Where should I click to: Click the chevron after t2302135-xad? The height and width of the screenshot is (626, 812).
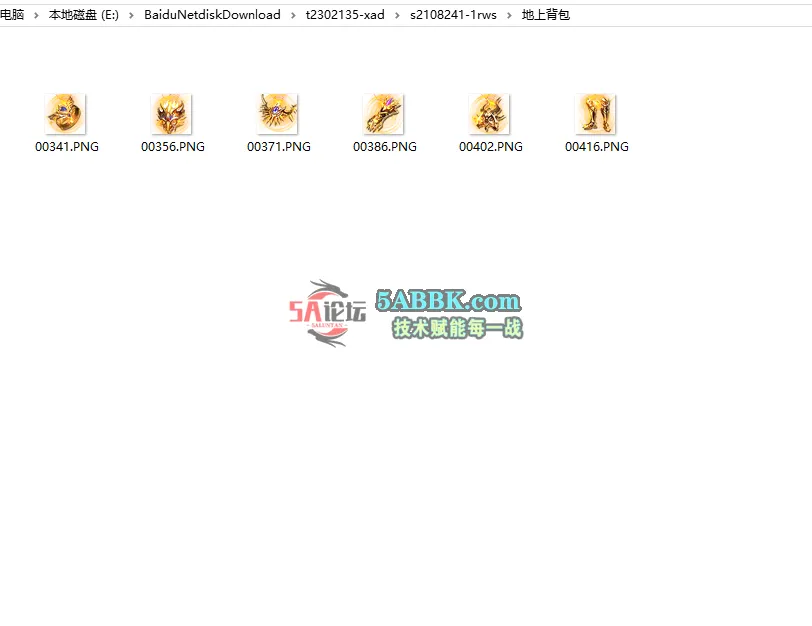click(396, 15)
